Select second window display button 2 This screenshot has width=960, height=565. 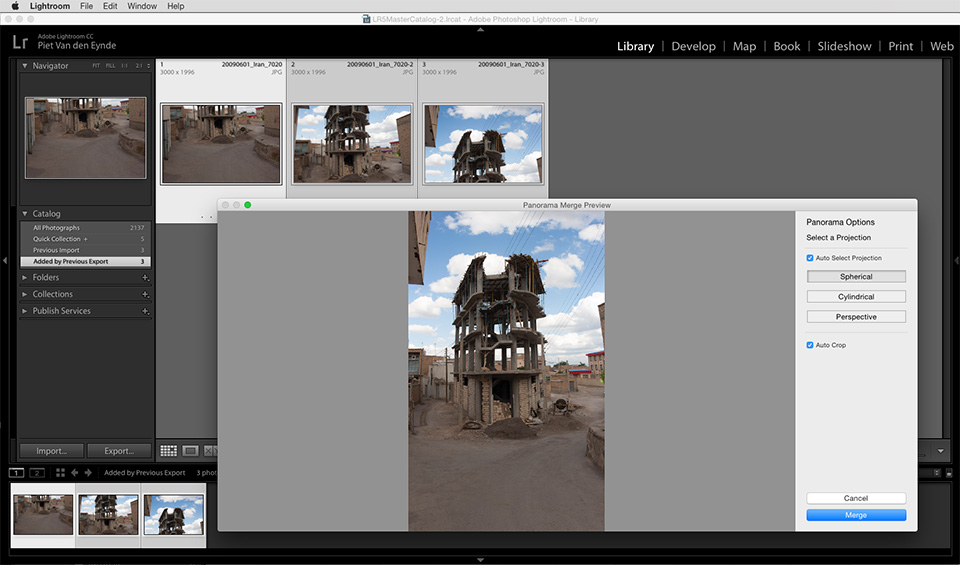[x=37, y=473]
